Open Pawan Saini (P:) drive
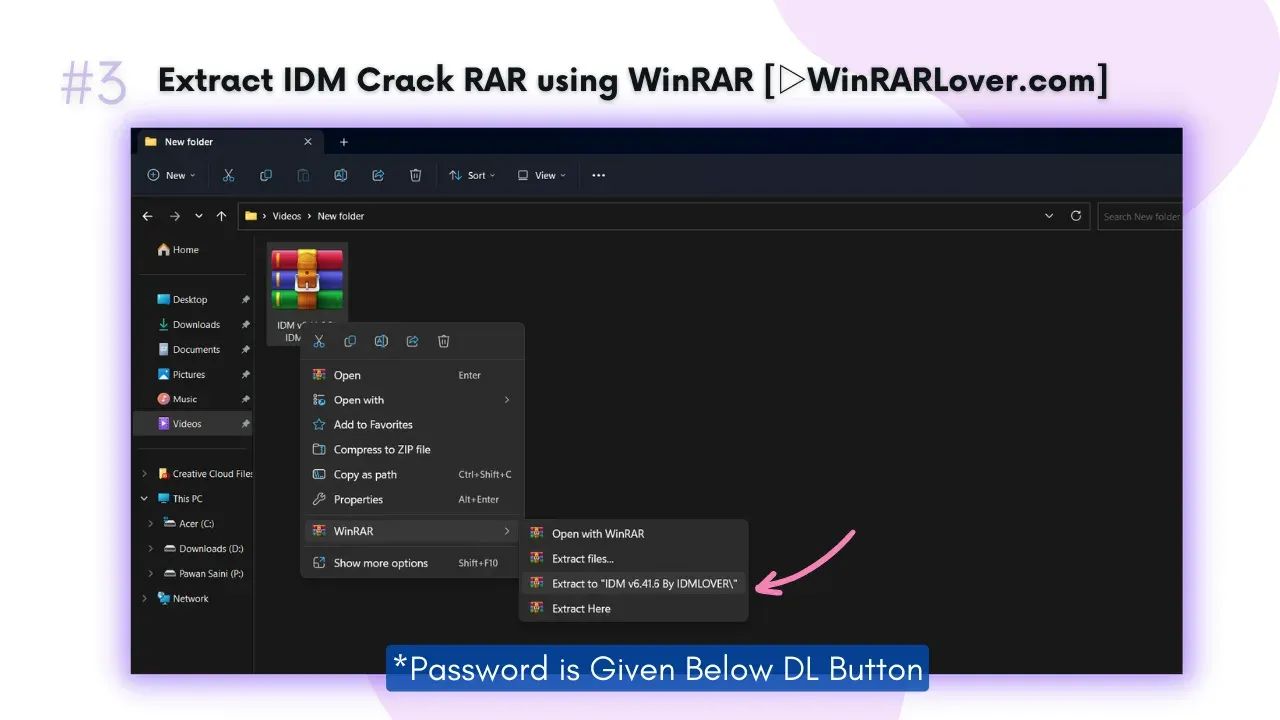Viewport: 1280px width, 720px height. coord(203,574)
